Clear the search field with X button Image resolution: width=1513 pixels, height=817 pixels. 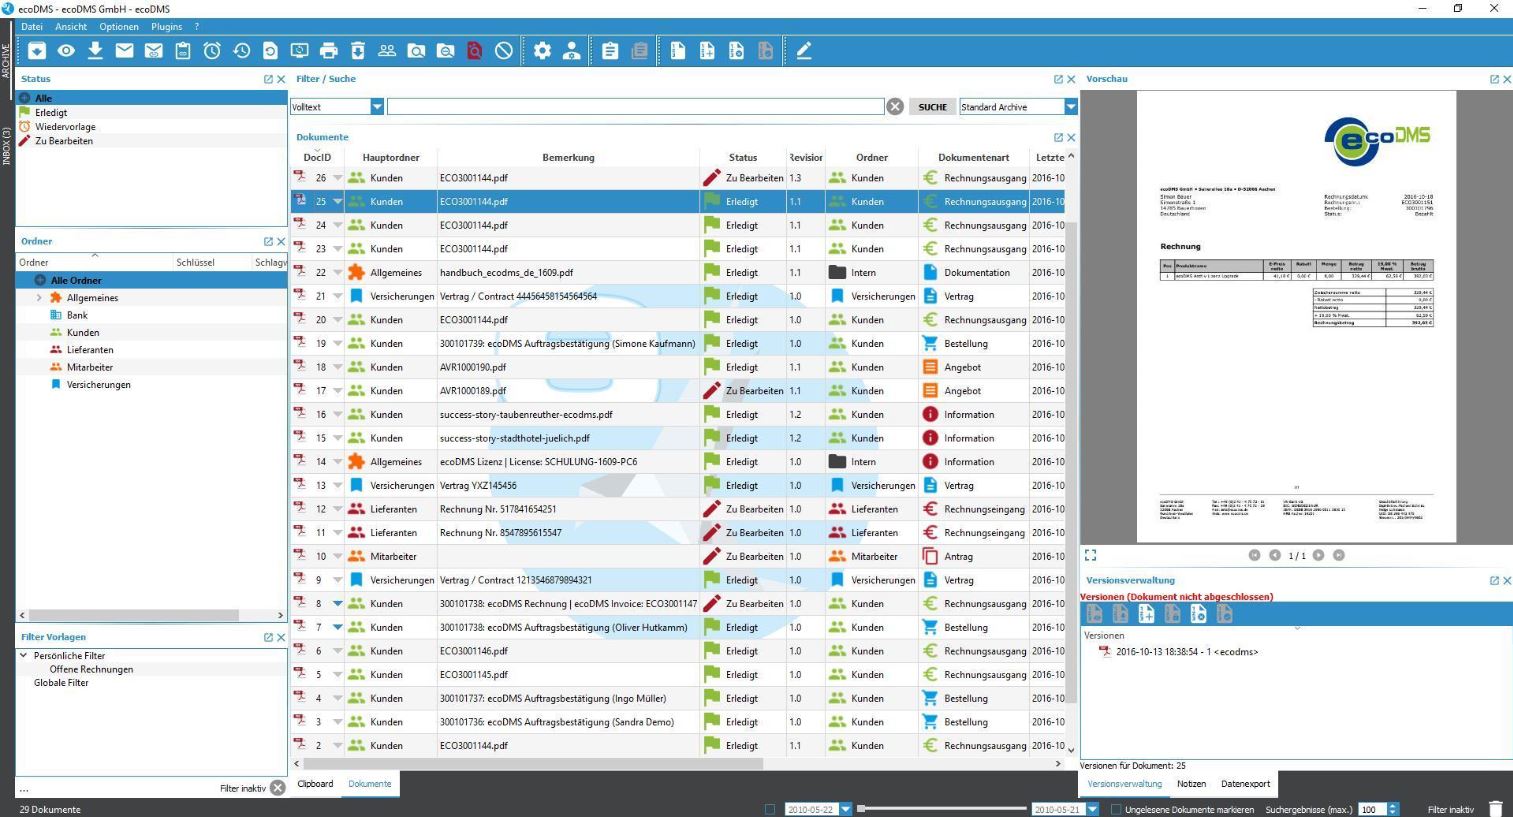tap(895, 107)
